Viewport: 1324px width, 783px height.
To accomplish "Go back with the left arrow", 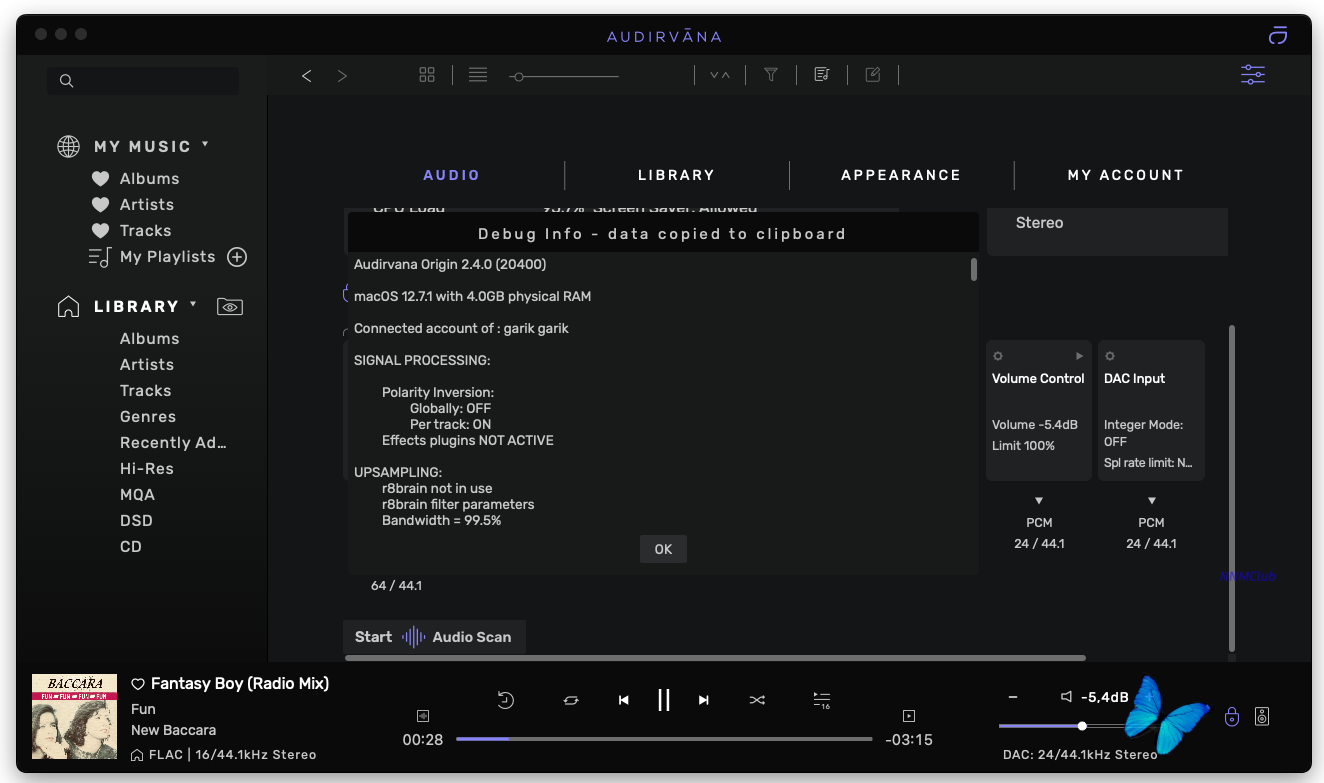I will [307, 76].
